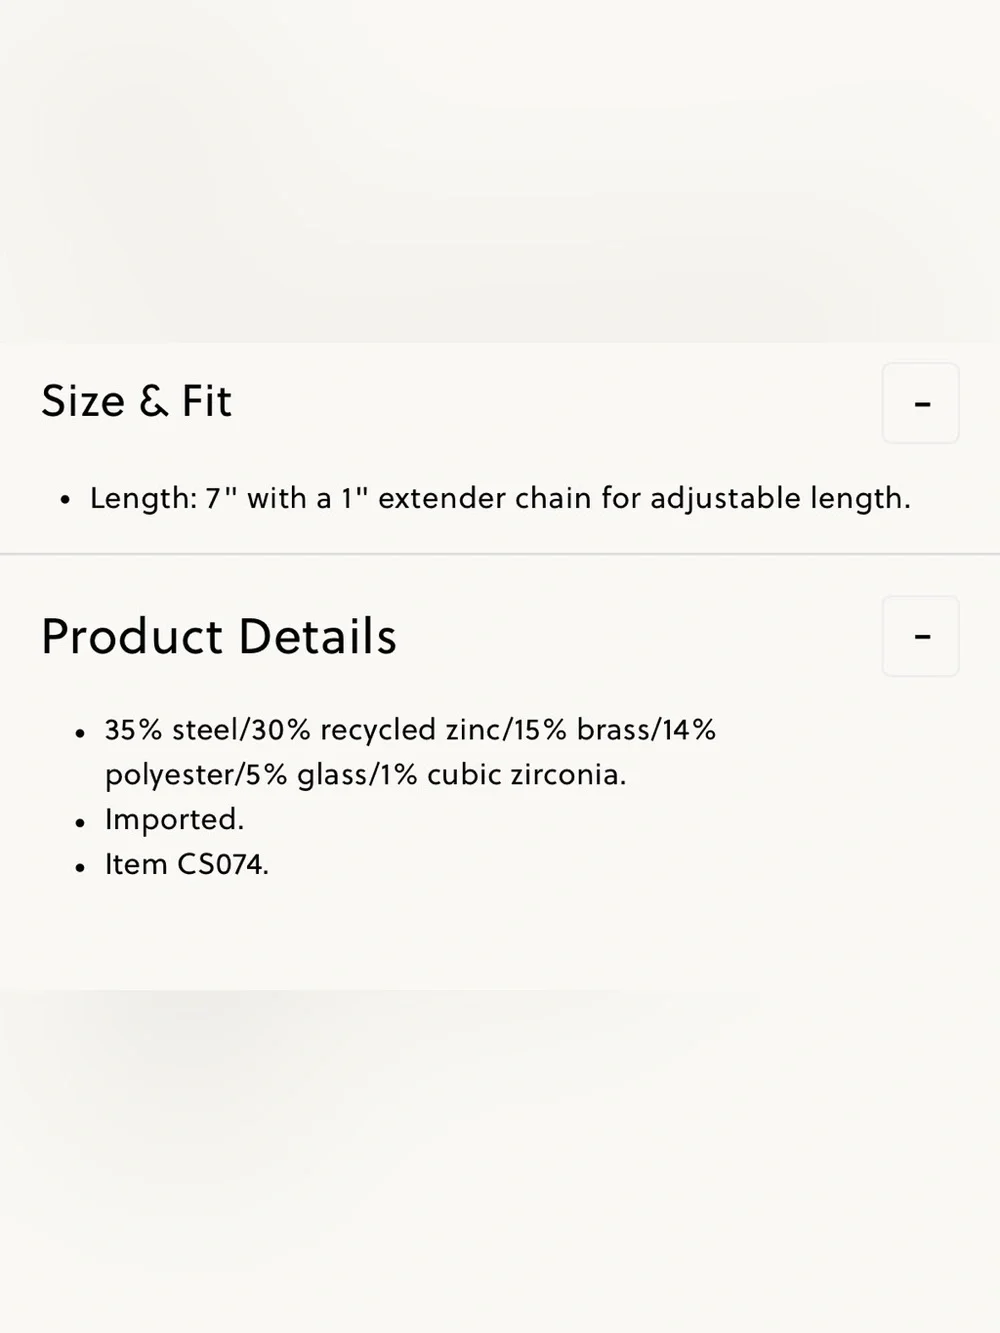Click the word 'Details' in Product Details
The height and width of the screenshot is (1333, 1000).
(317, 636)
